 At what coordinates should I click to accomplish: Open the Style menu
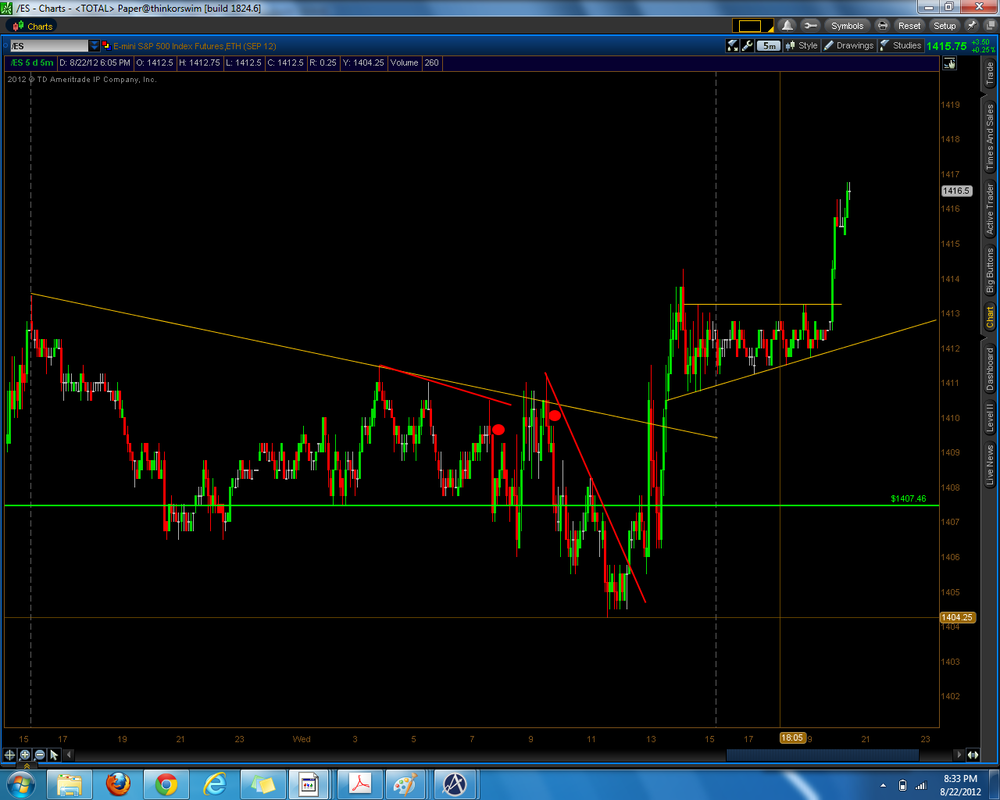coord(802,46)
